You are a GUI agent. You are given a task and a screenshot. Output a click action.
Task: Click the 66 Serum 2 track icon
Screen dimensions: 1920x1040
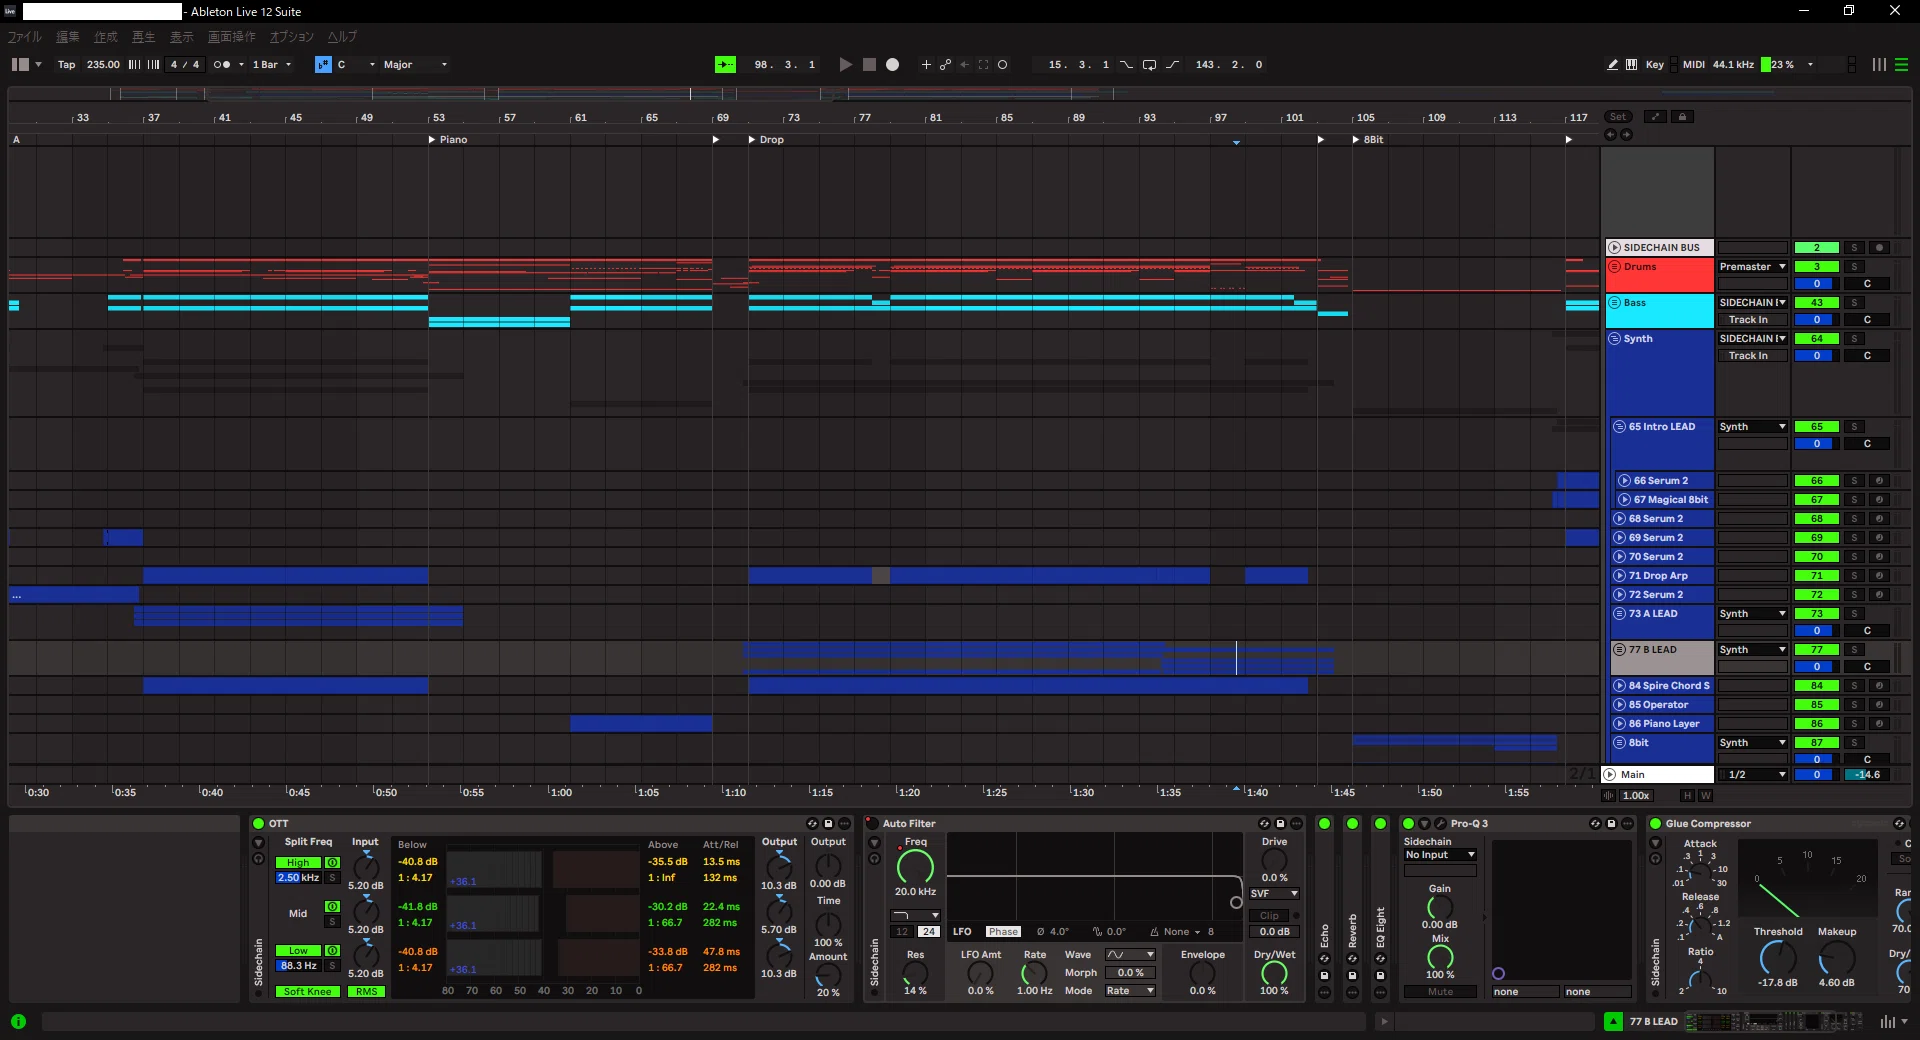coord(1625,481)
